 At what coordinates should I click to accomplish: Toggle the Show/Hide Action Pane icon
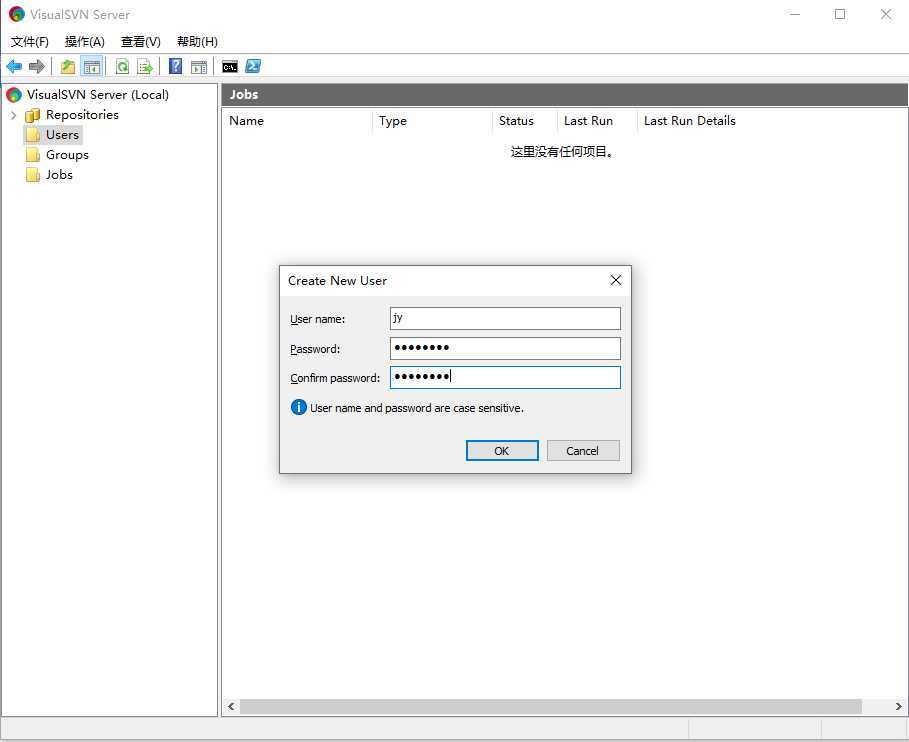[x=199, y=67]
